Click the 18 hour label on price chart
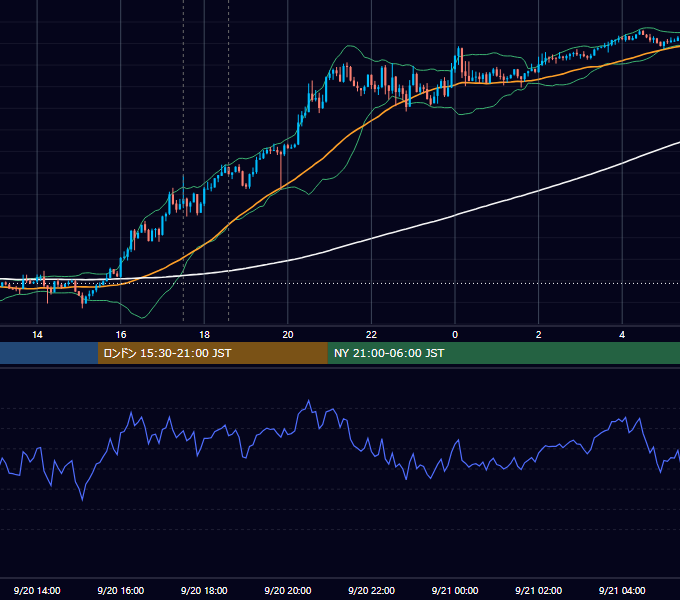Screen dimensions: 680x600 click(x=204, y=335)
